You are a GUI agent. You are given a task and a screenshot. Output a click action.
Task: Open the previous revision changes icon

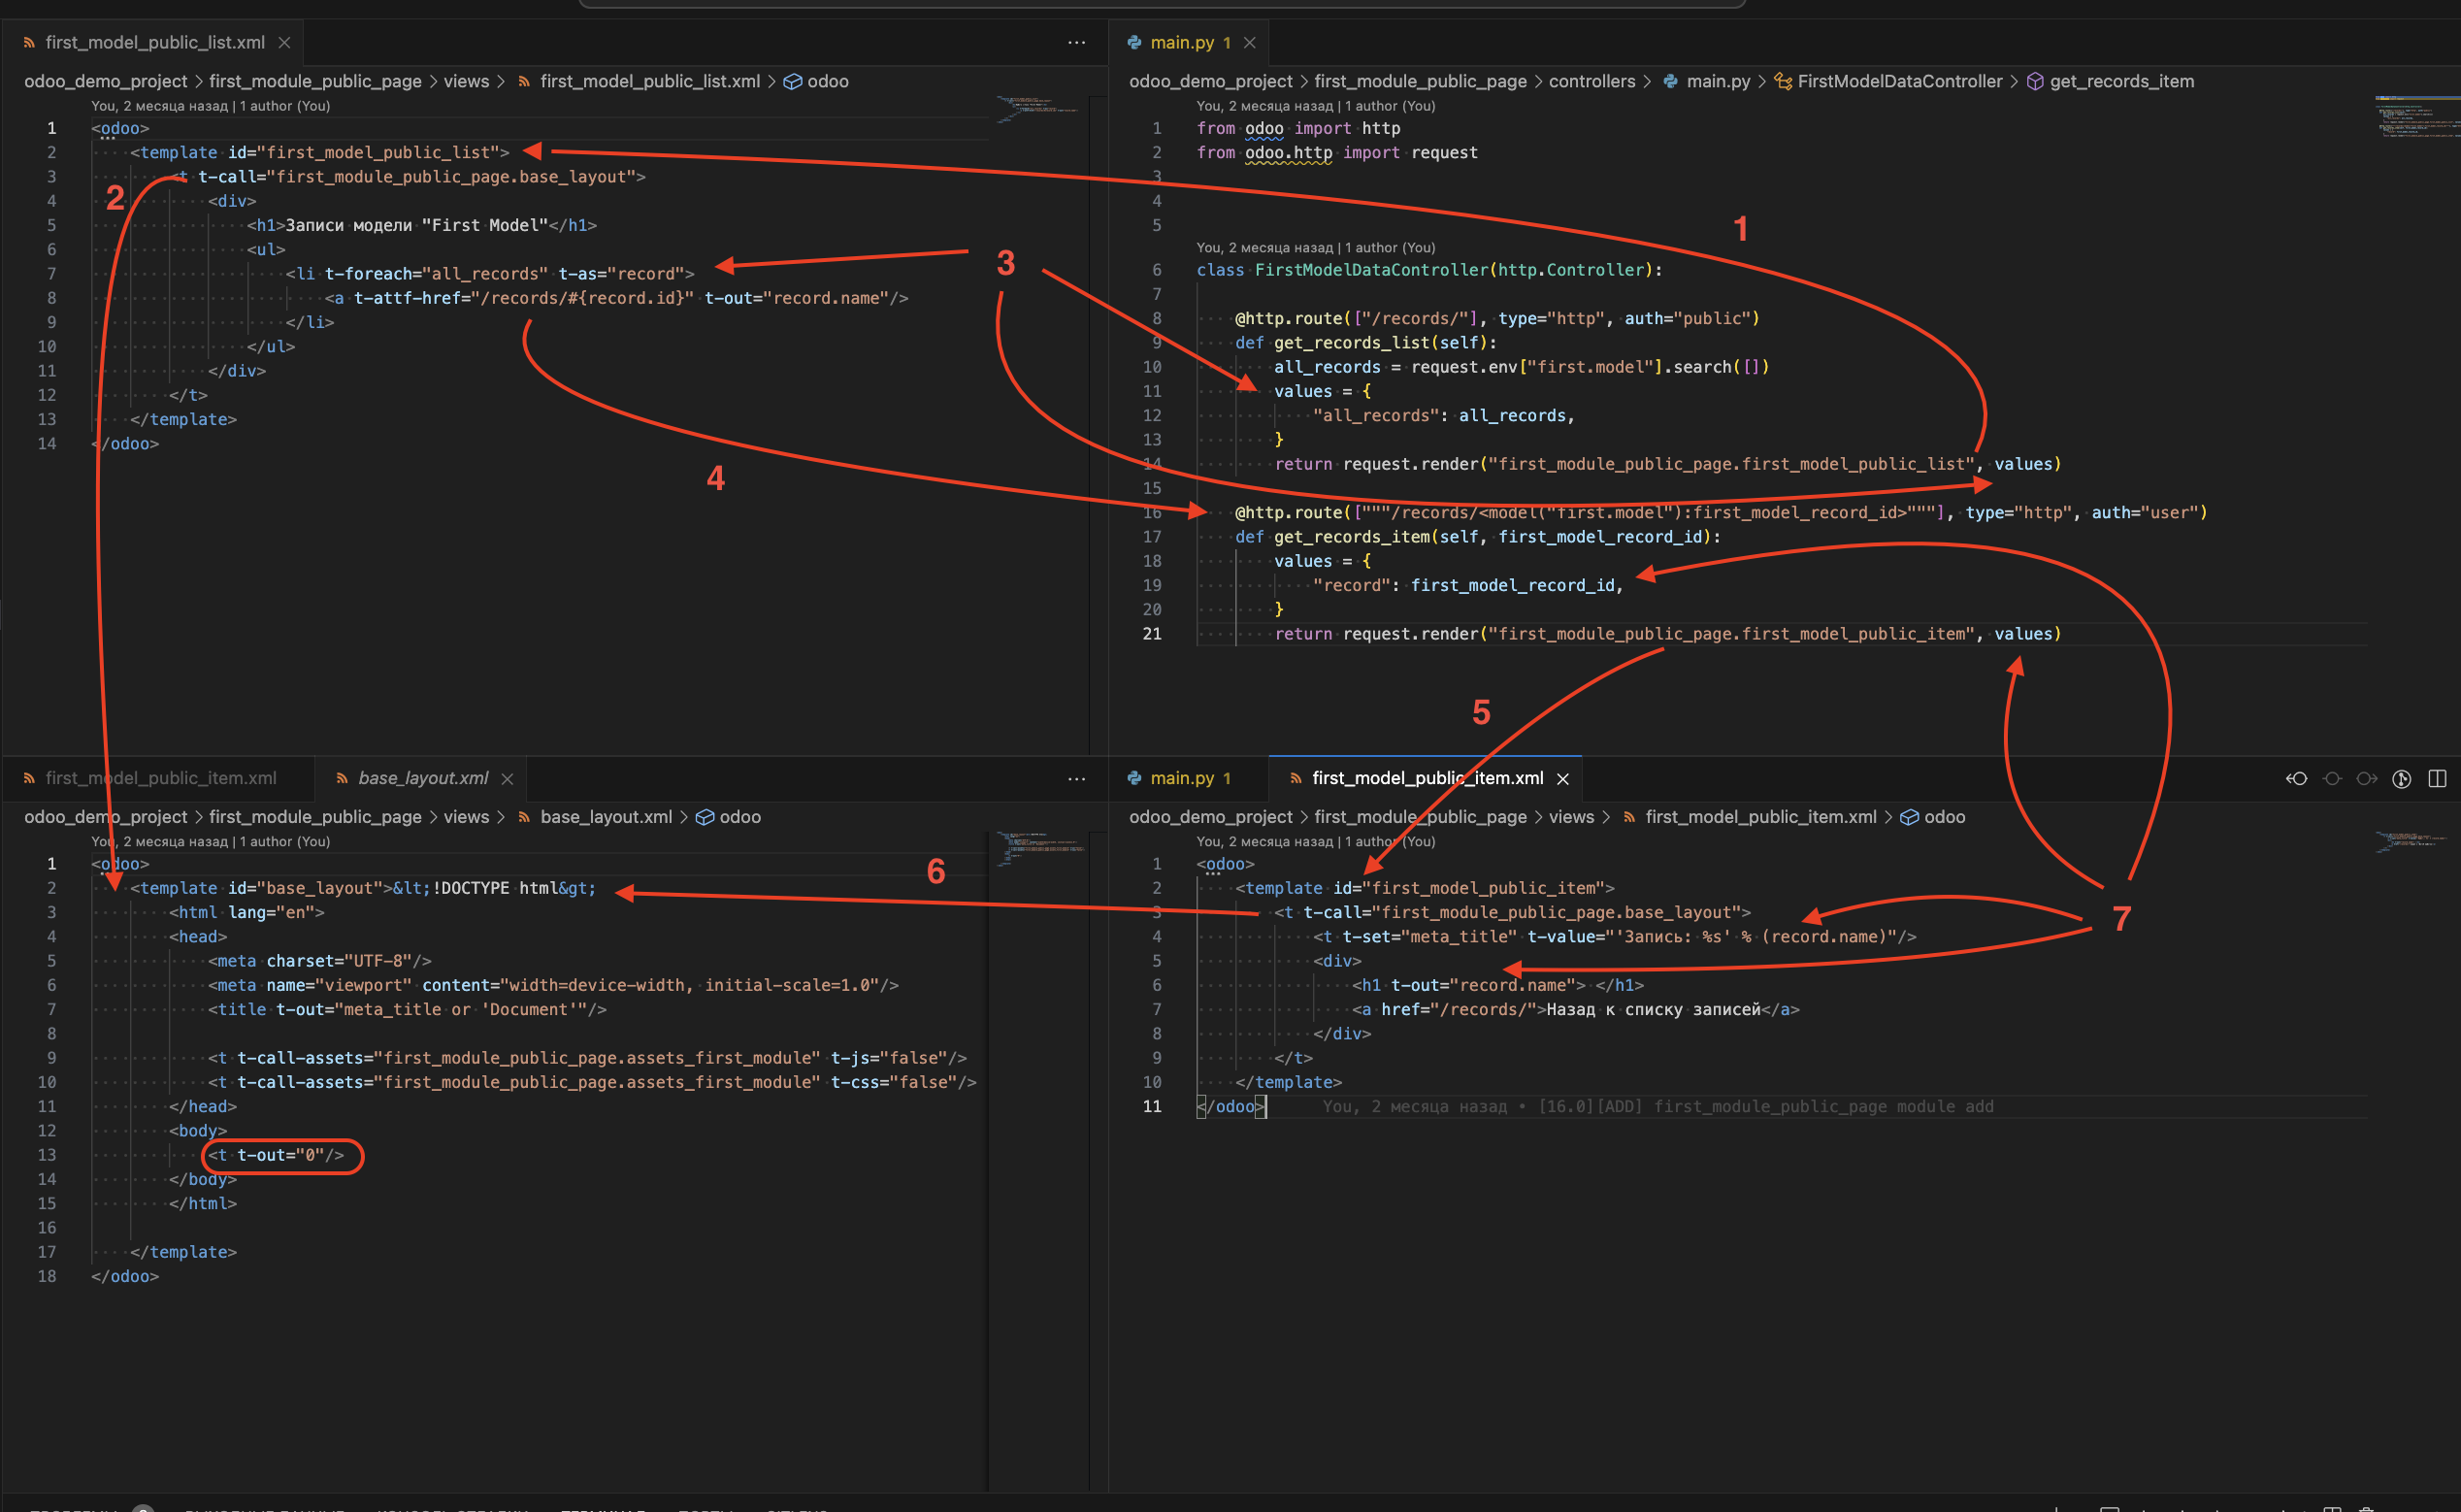[x=2296, y=778]
